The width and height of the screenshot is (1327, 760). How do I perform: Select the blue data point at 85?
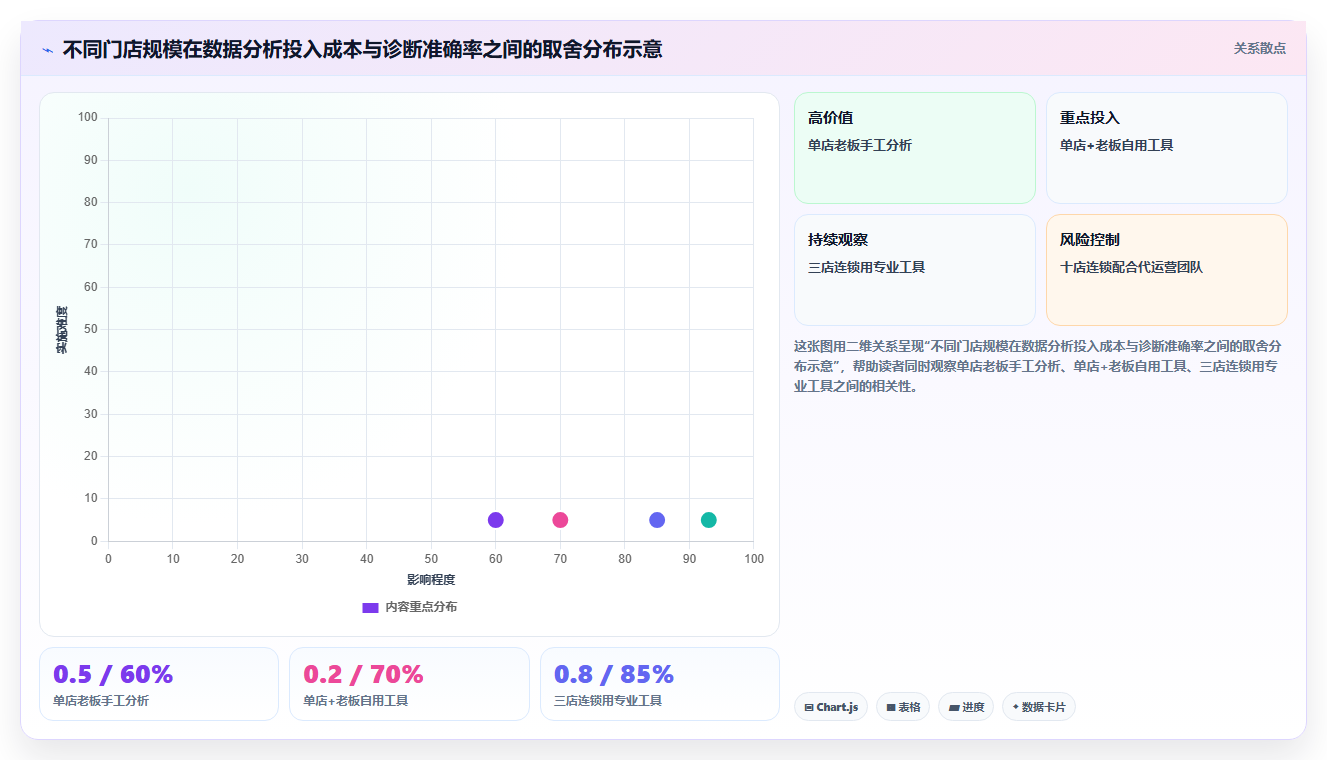(657, 520)
